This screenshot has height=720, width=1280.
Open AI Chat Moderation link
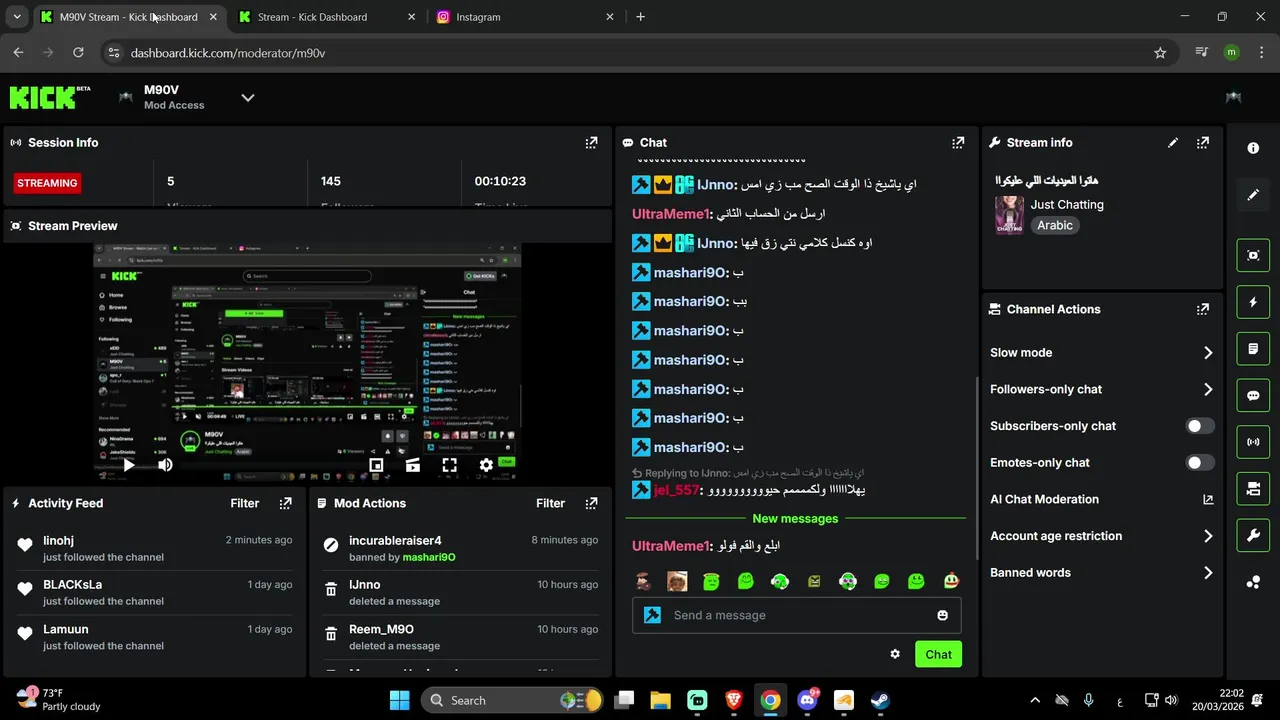1101,500
